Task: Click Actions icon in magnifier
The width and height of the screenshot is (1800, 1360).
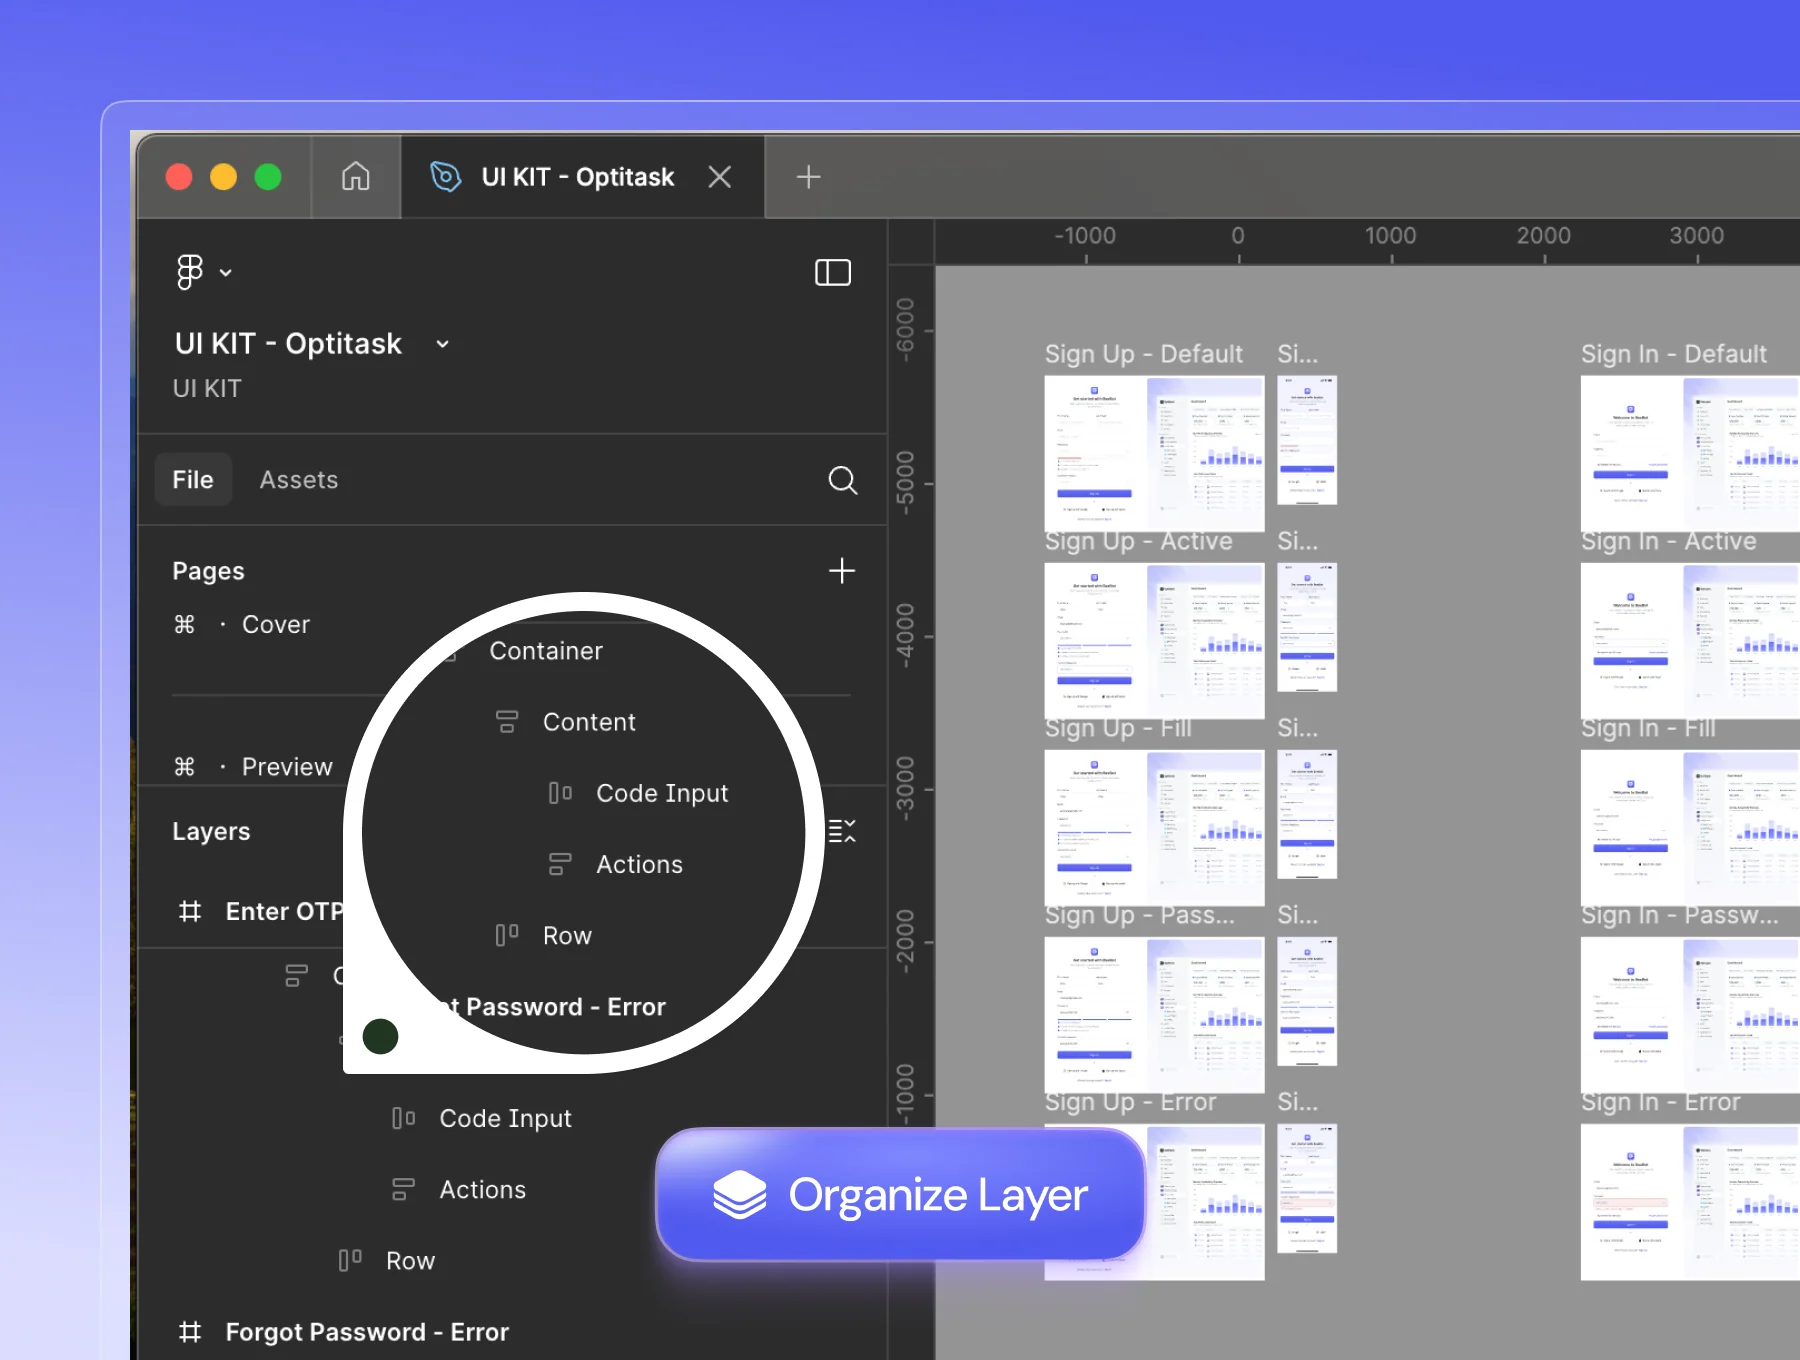Action: tap(560, 864)
